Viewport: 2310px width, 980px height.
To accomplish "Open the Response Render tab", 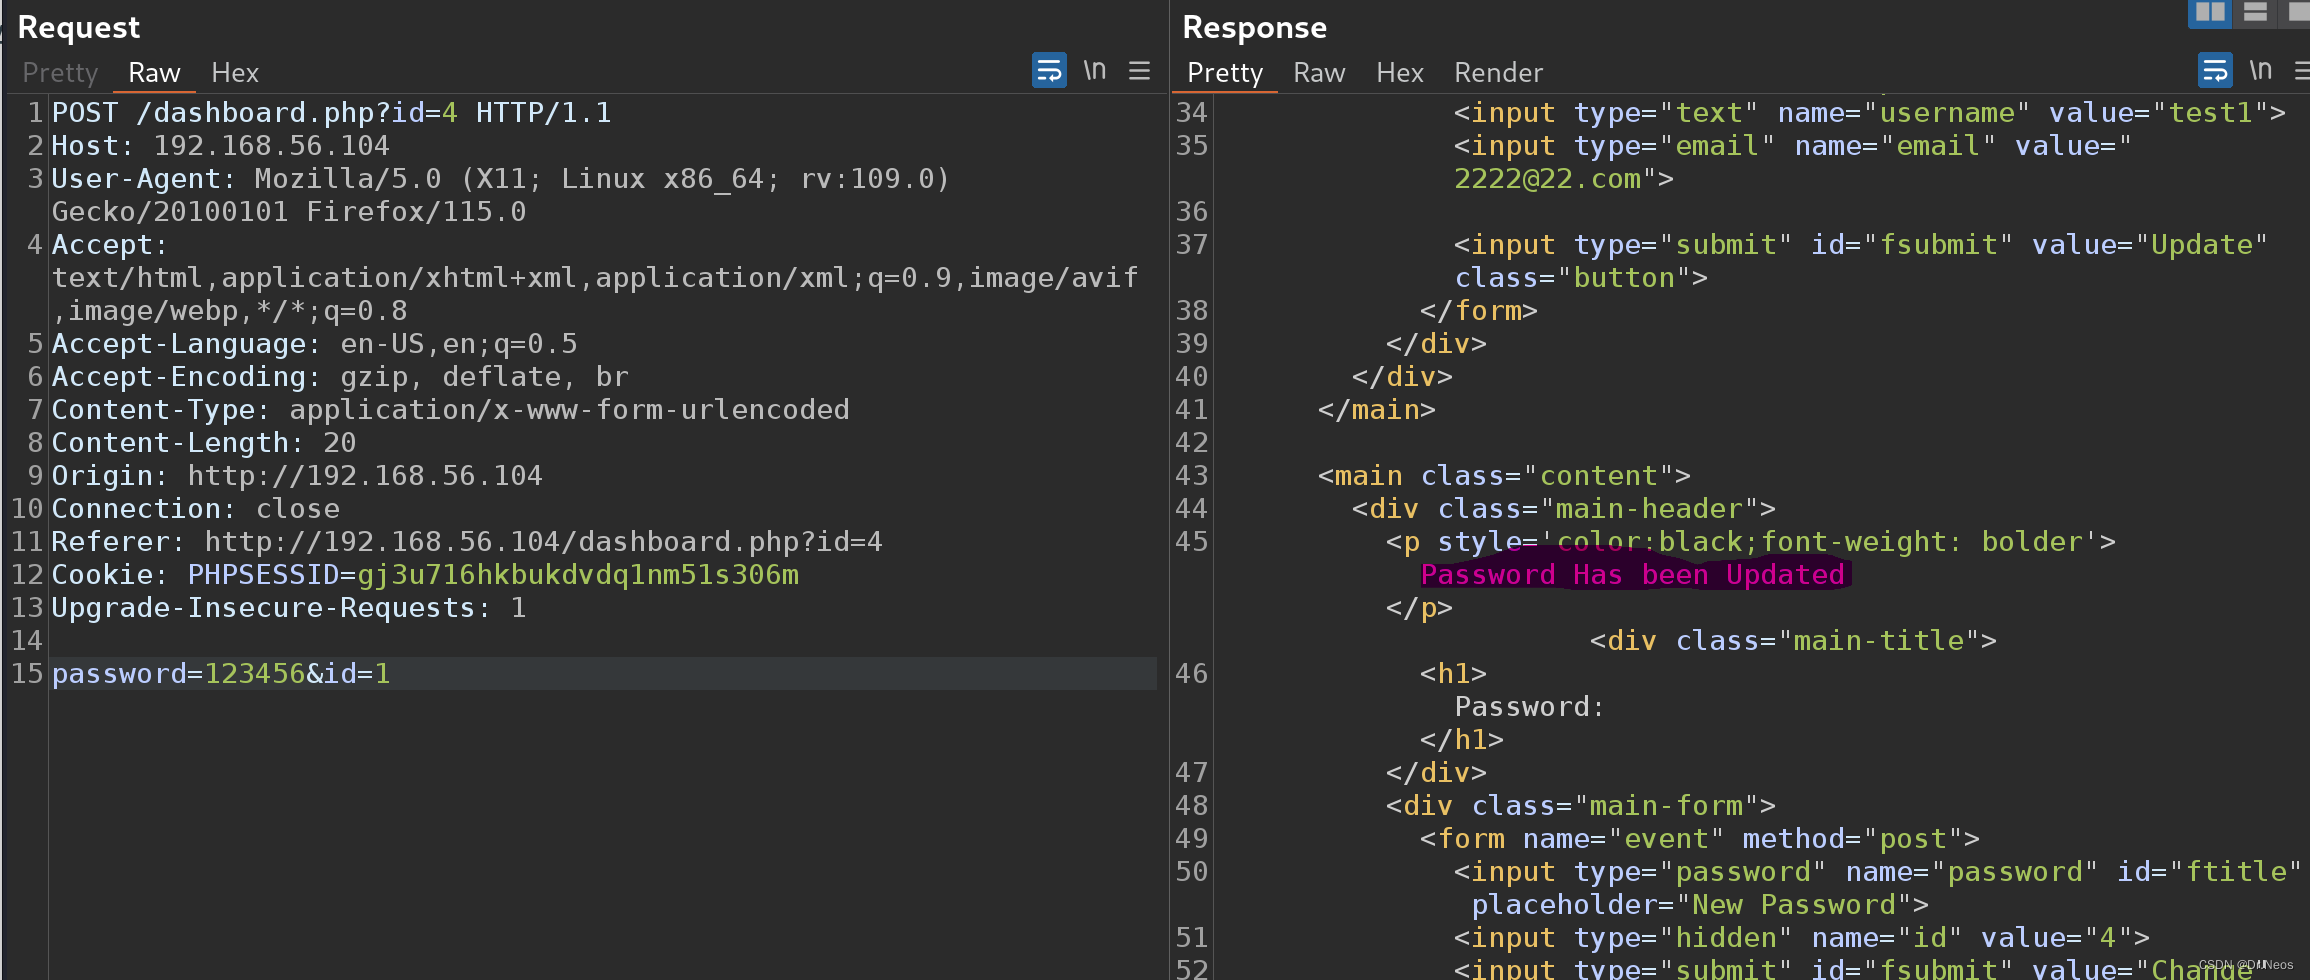I will (1498, 73).
